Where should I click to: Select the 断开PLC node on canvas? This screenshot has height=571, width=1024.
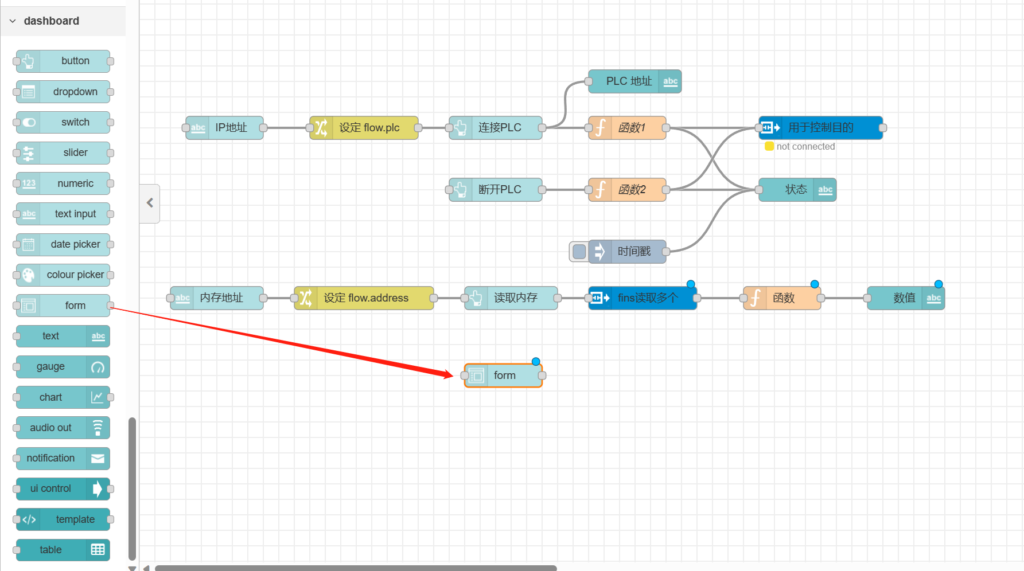tap(496, 190)
